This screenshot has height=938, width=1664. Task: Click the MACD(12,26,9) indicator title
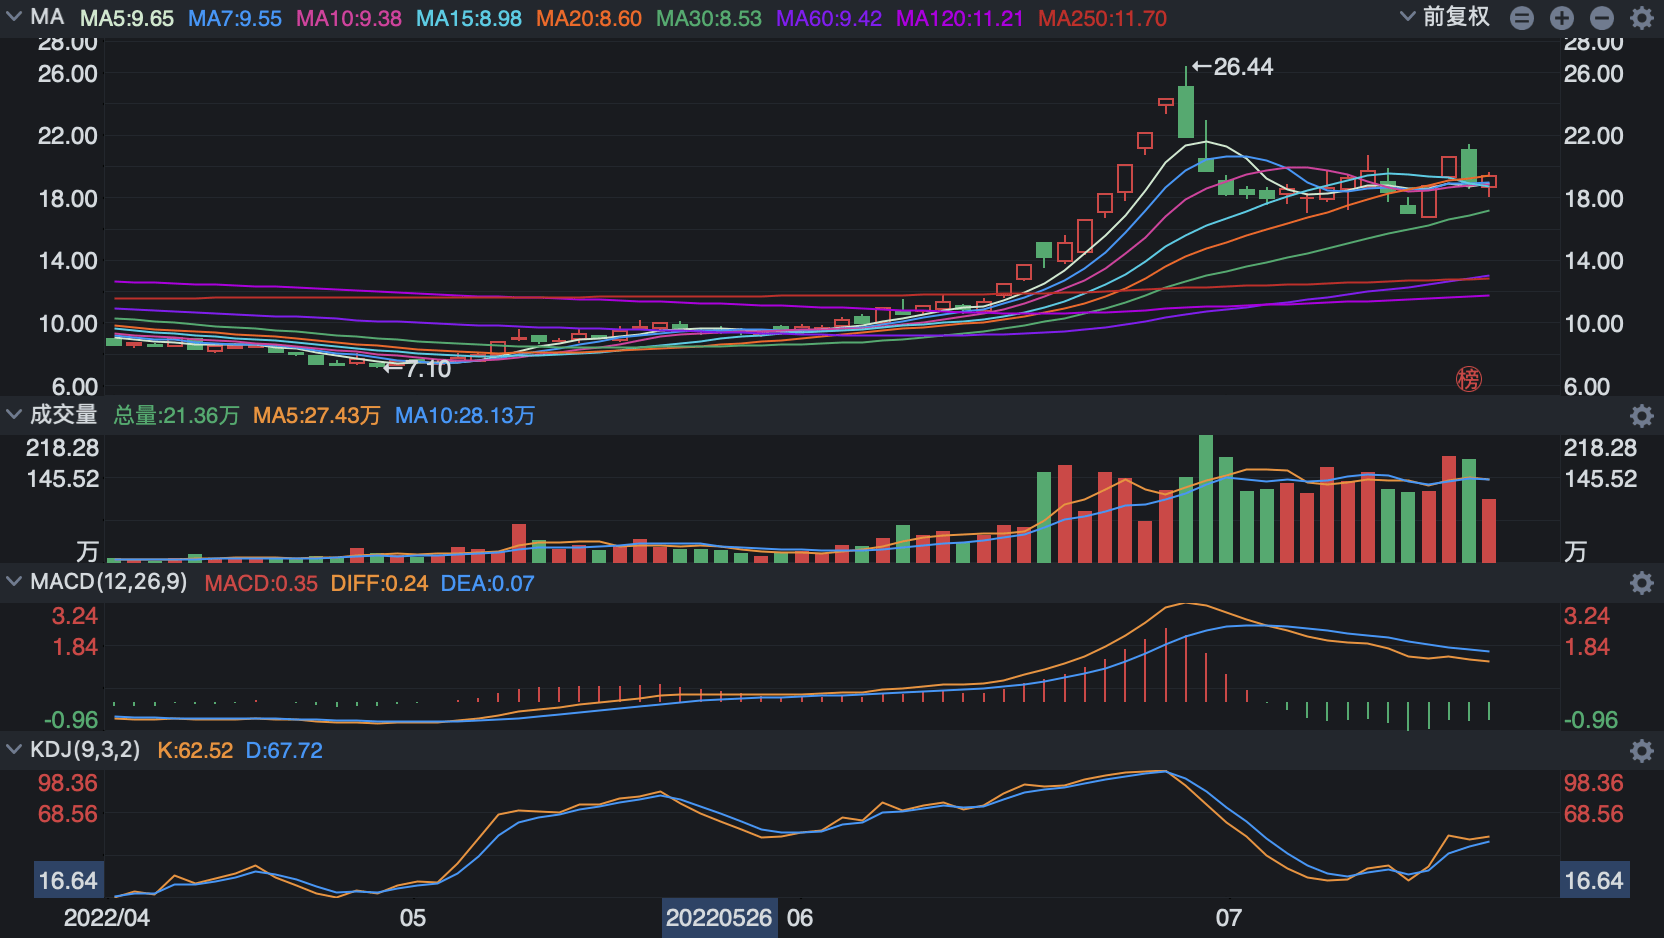coord(109,581)
